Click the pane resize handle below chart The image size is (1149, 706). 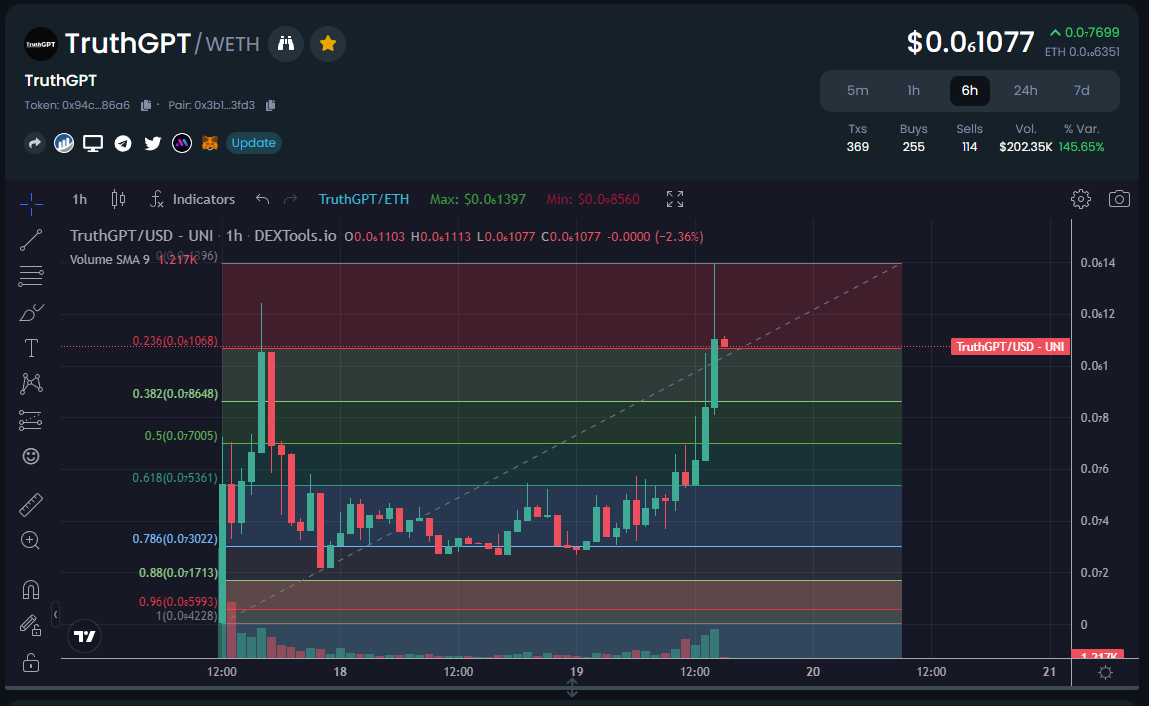click(x=572, y=688)
